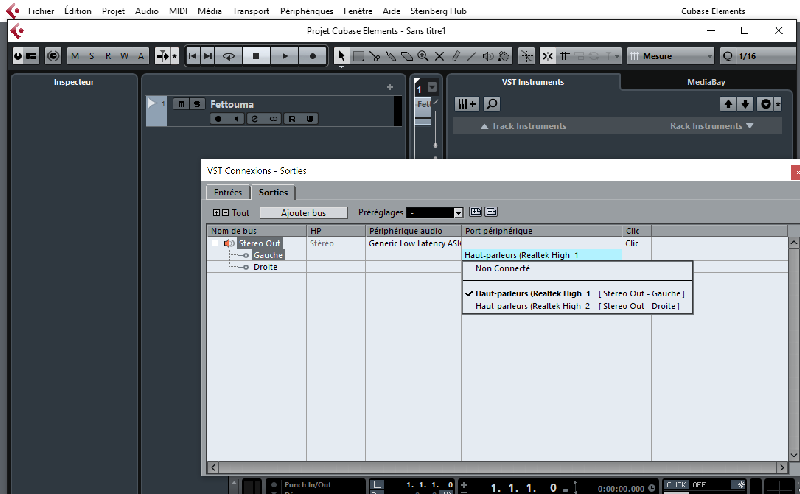
Task: Store a preset in VST Connexions
Action: point(476,212)
